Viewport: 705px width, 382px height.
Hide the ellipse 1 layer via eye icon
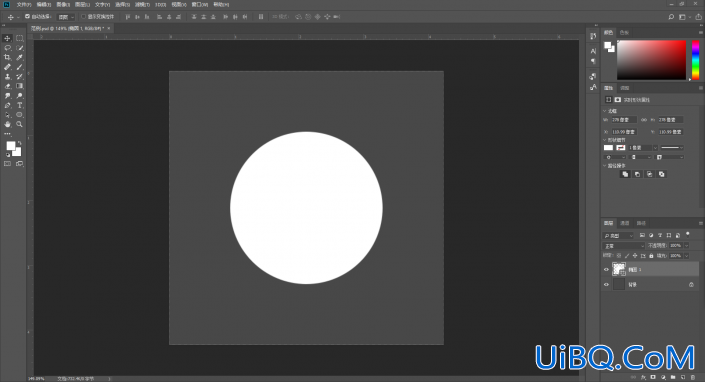pos(606,270)
